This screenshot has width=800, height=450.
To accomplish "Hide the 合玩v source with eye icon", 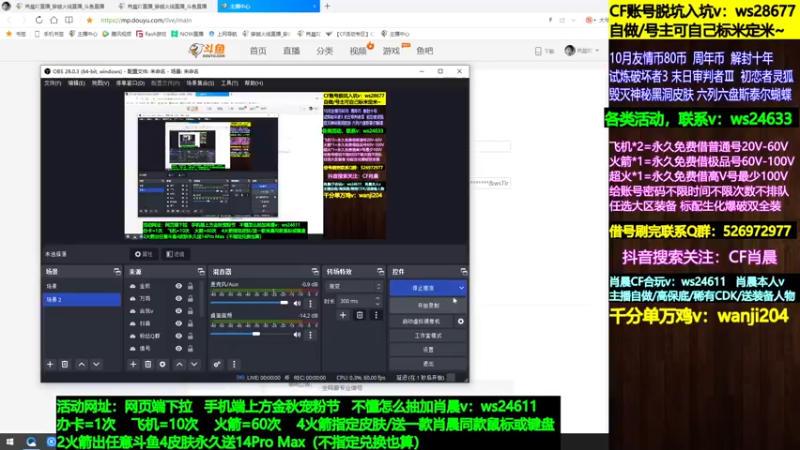I will click(179, 311).
